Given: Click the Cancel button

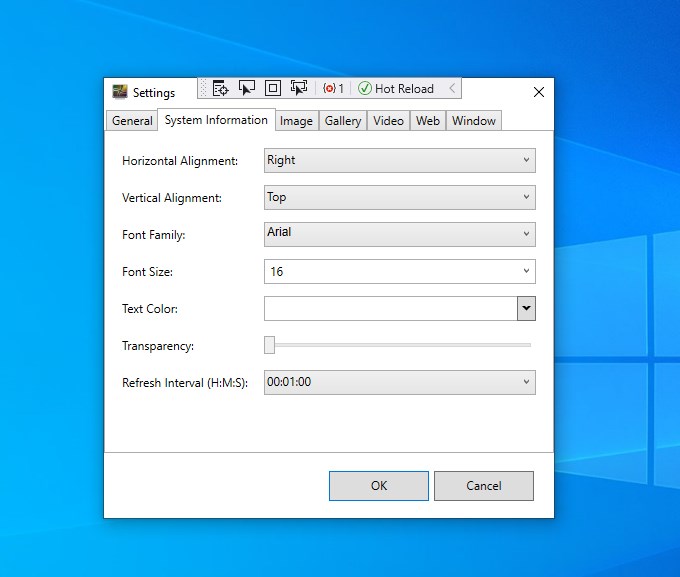Looking at the screenshot, I should pos(484,486).
